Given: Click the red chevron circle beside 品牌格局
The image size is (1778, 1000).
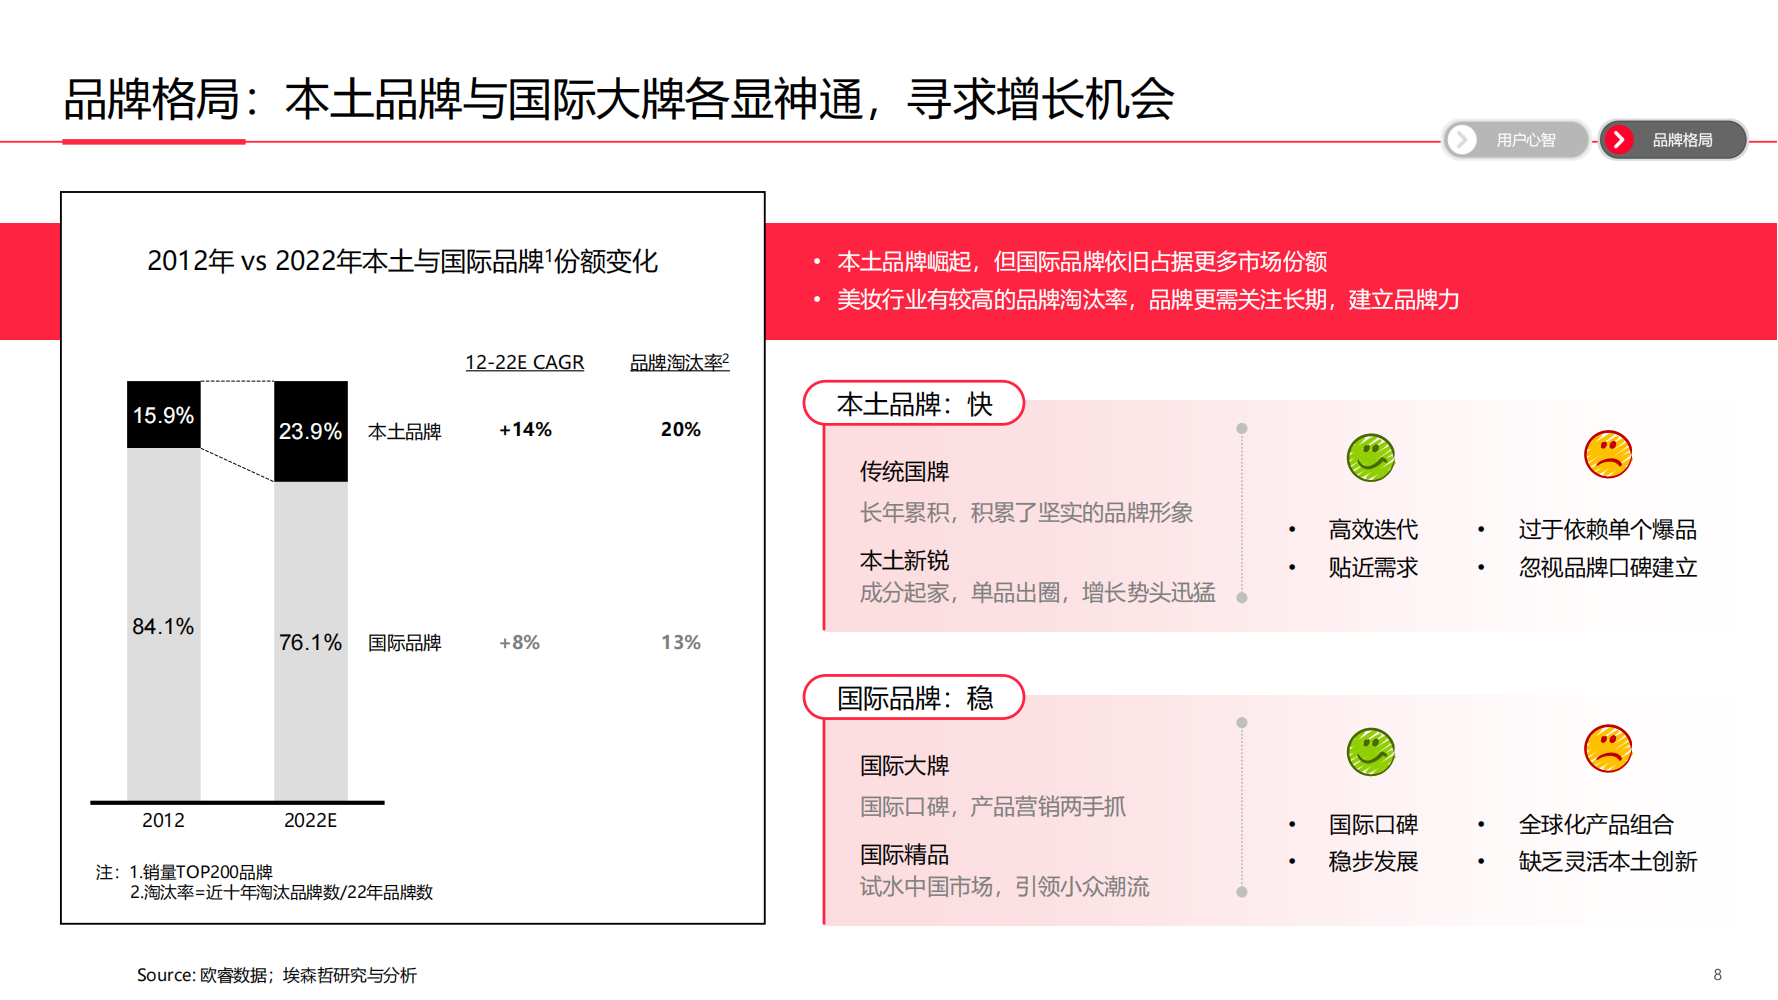Looking at the screenshot, I should pos(1618,140).
